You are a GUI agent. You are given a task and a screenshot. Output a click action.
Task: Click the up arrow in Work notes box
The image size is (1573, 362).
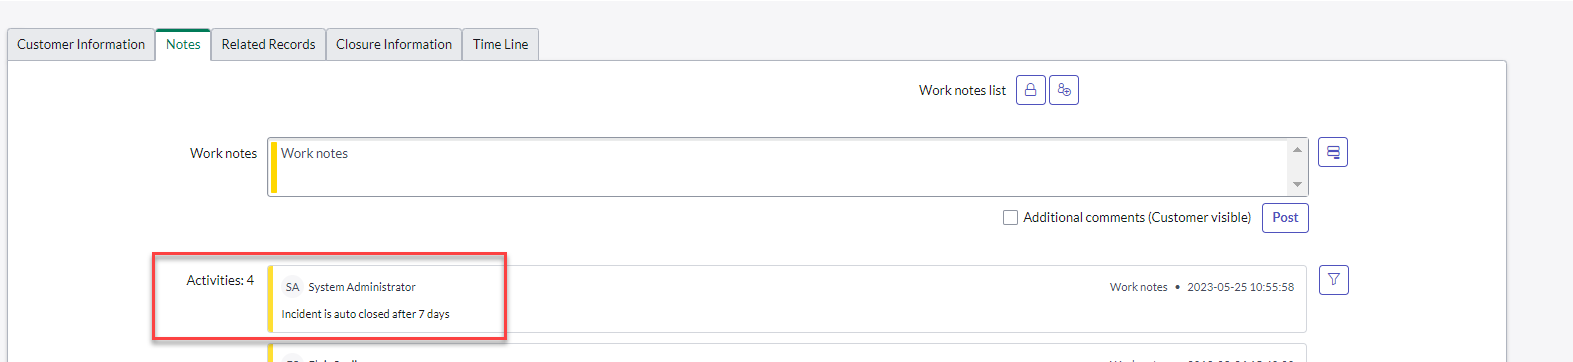click(x=1297, y=150)
